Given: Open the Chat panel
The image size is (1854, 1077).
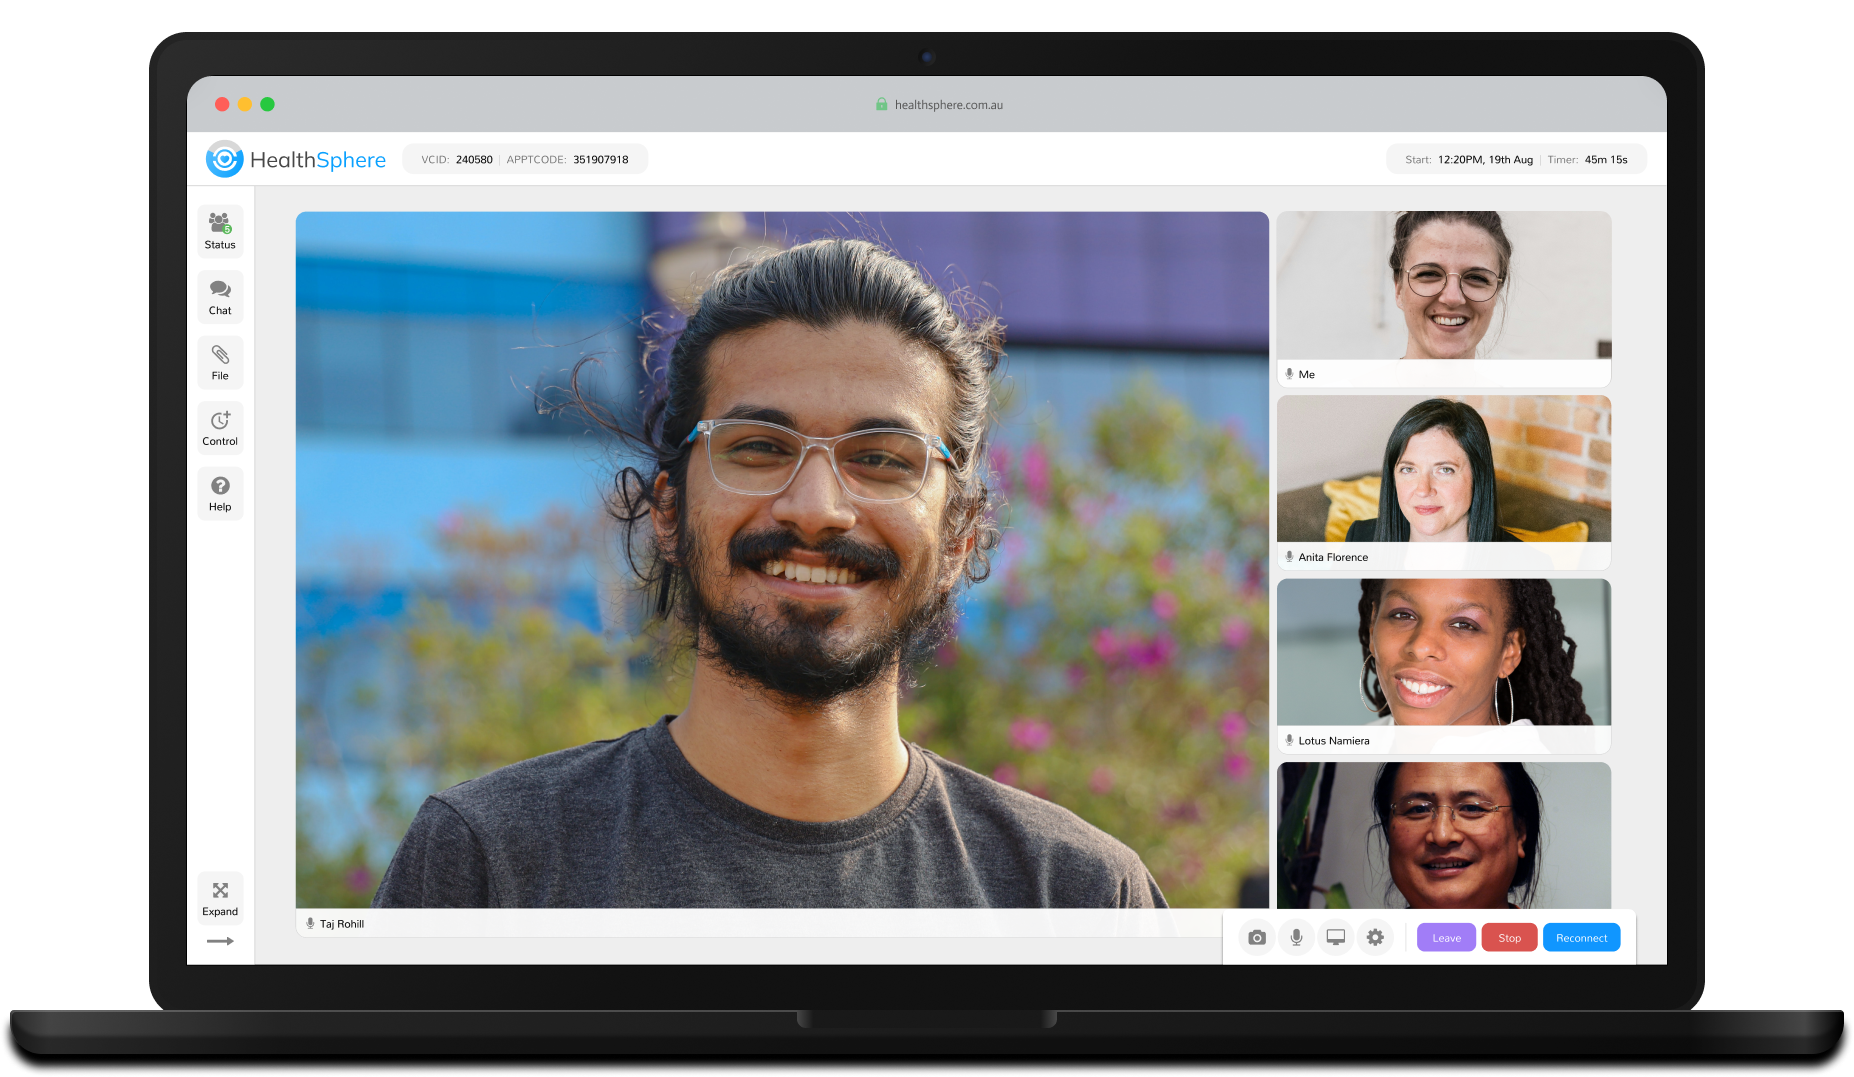Looking at the screenshot, I should (220, 297).
